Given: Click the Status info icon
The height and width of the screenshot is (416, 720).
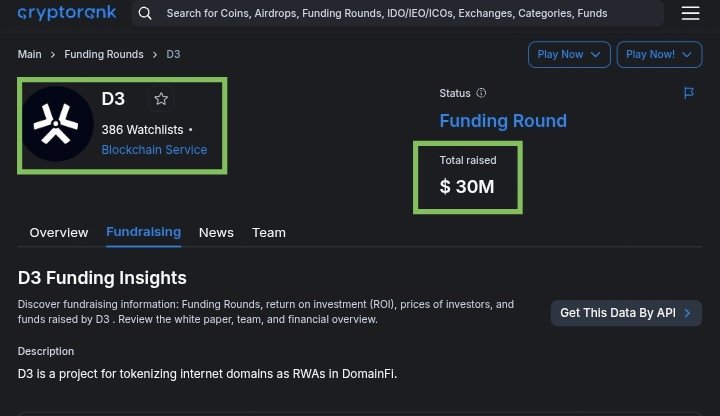Looking at the screenshot, I should (x=481, y=93).
